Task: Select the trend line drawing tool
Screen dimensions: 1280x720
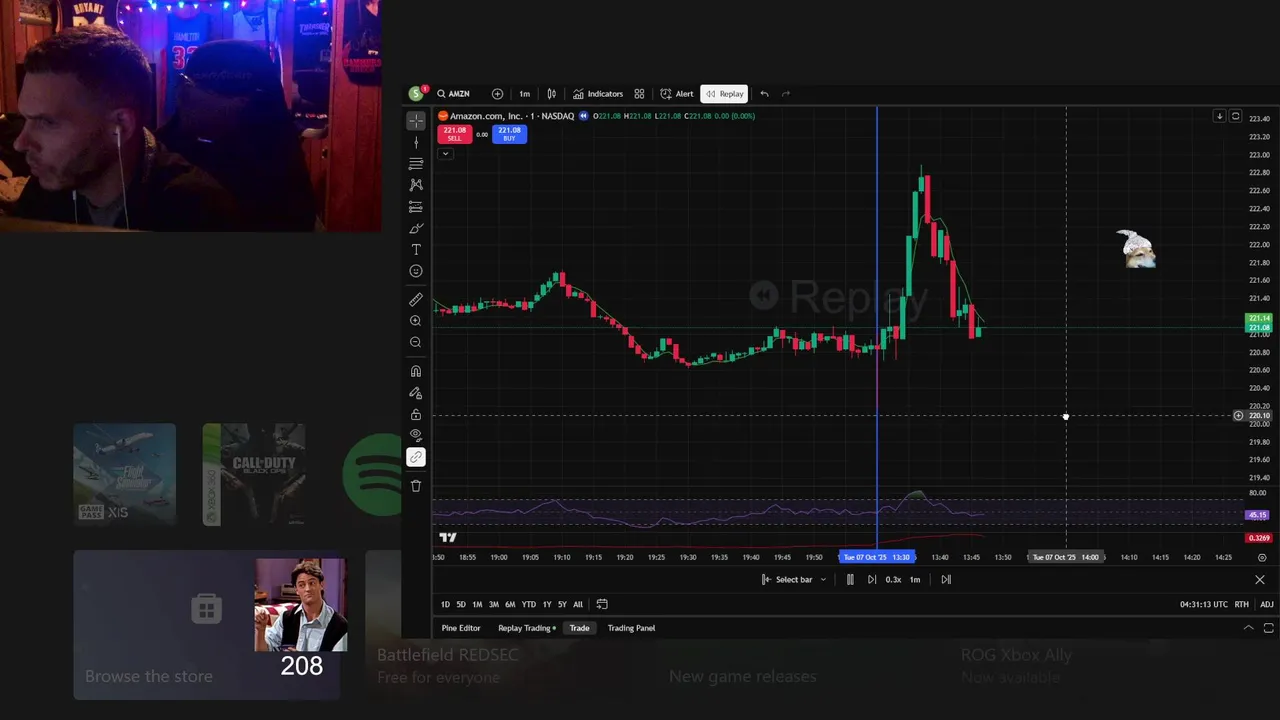Action: 416,142
